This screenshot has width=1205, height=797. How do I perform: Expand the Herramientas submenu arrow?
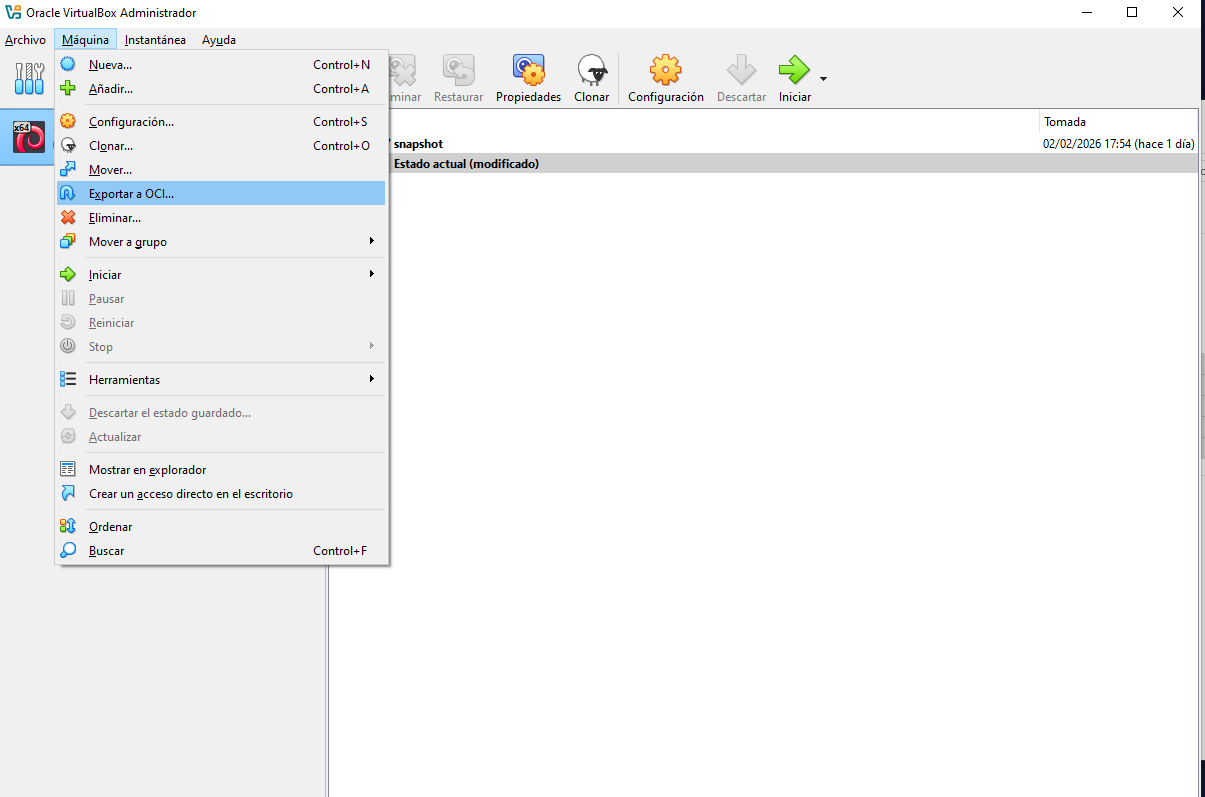coord(371,379)
